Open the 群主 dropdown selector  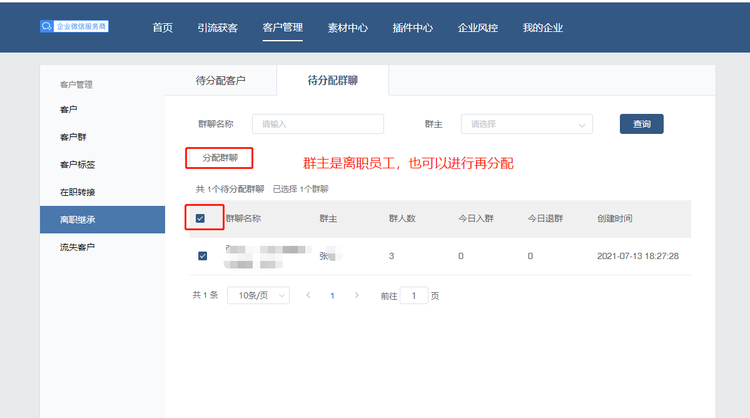pos(526,124)
